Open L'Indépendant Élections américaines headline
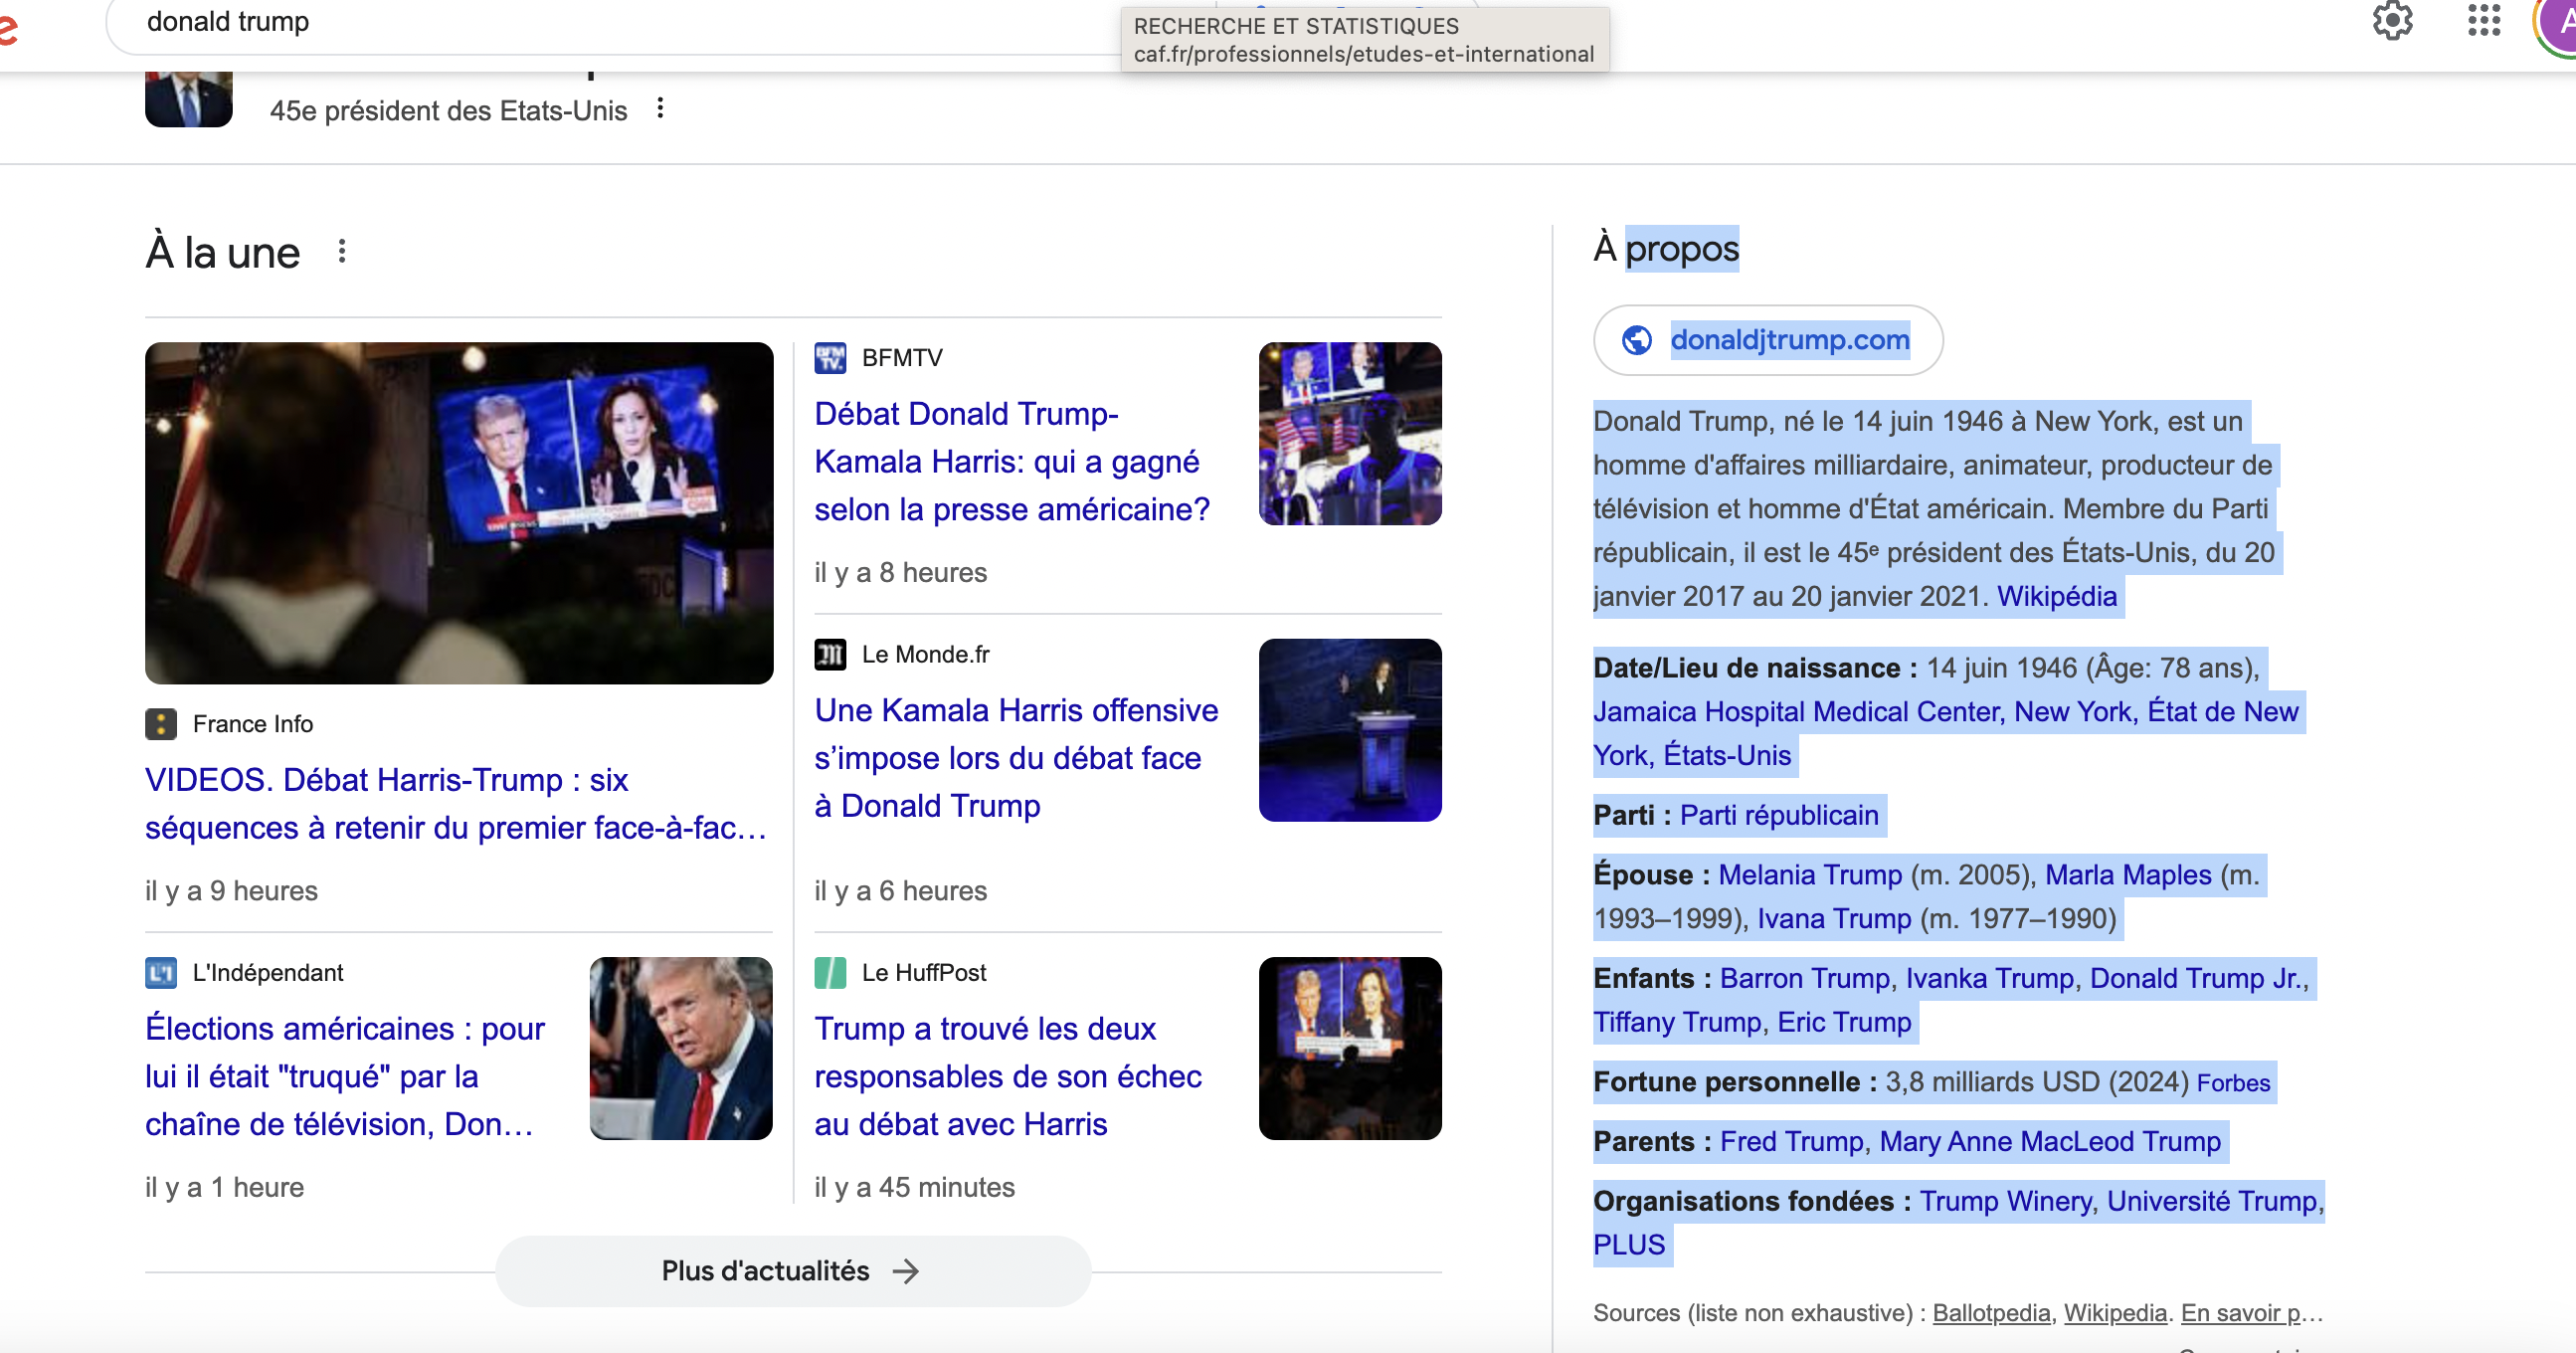The width and height of the screenshot is (2576, 1353). 345,1077
